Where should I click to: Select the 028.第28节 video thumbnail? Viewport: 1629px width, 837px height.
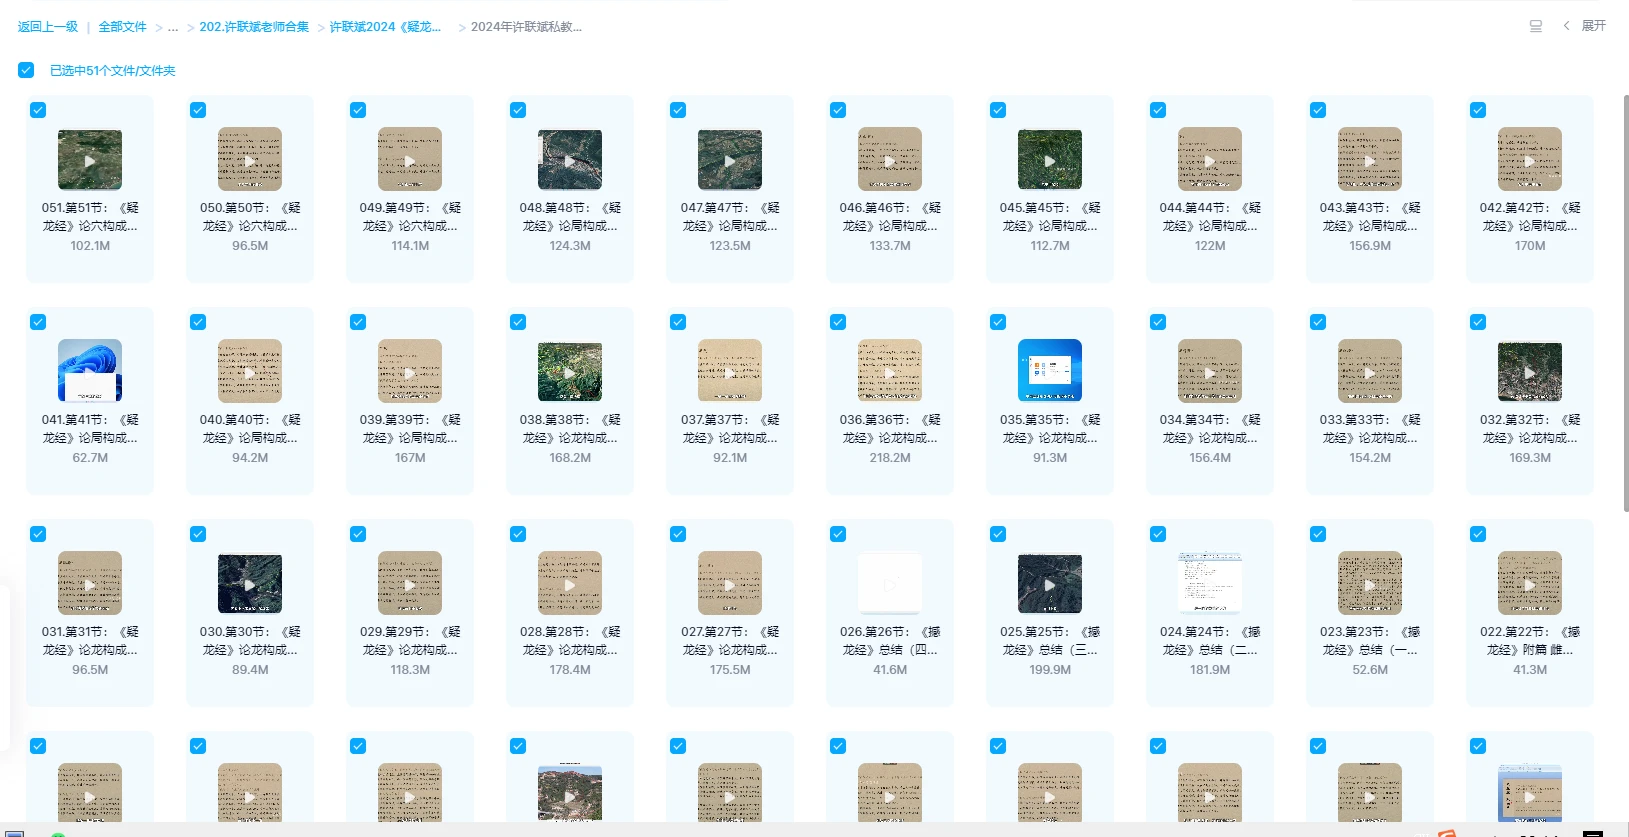(570, 583)
